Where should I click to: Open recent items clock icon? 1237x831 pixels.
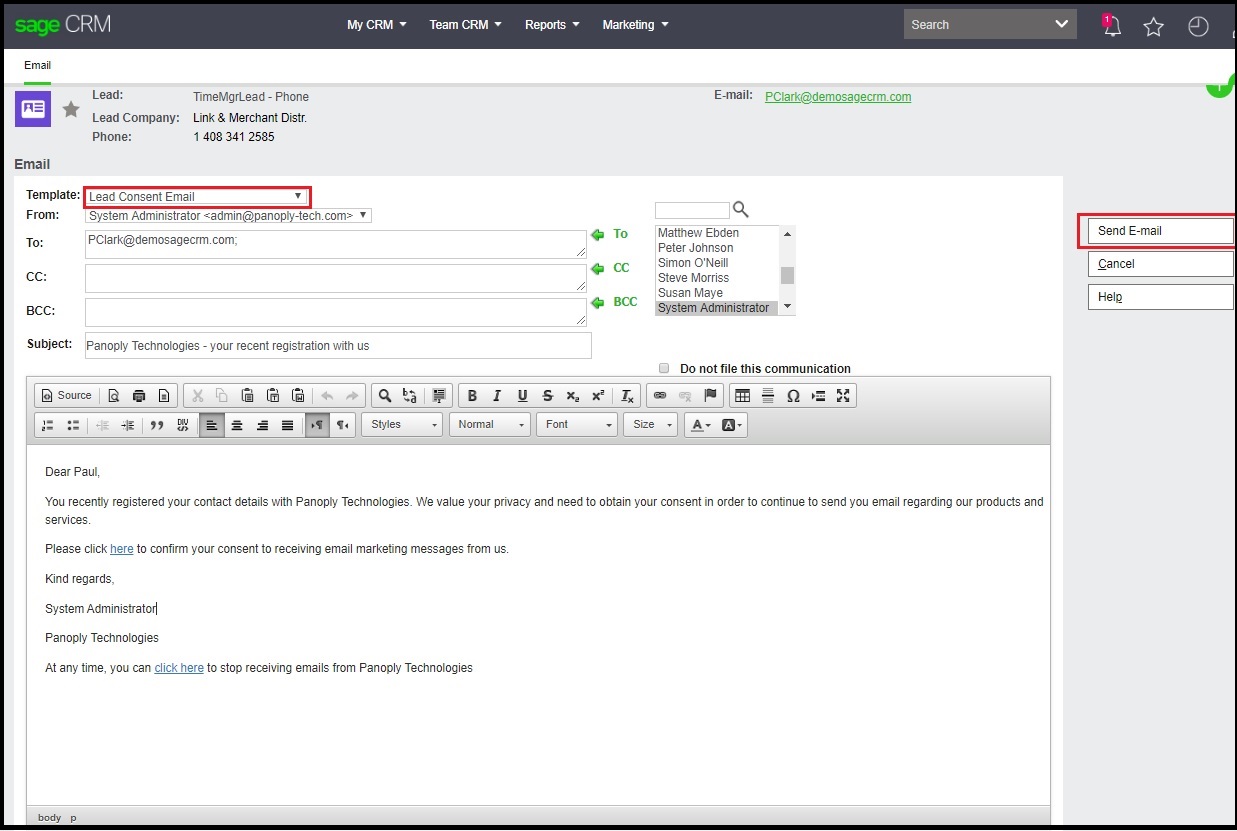click(x=1198, y=27)
